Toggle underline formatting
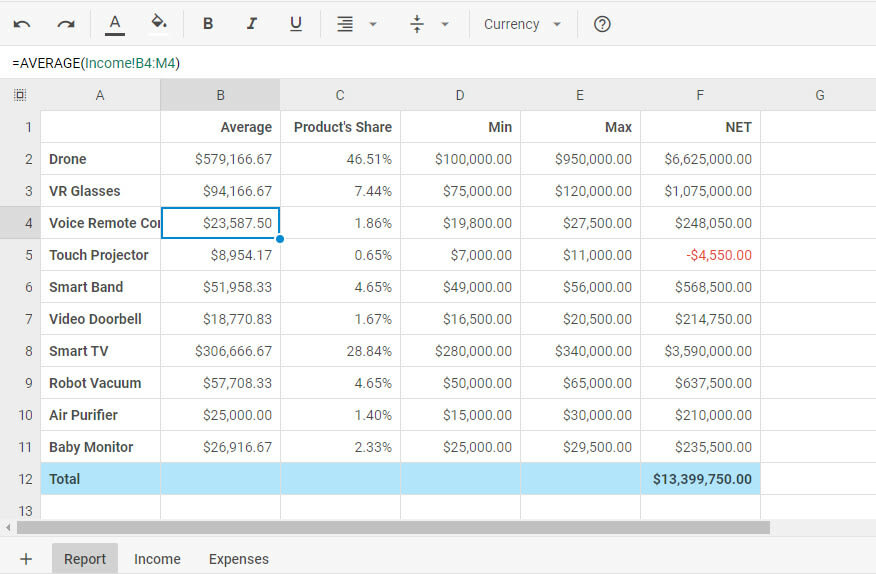Screen dimensions: 876x574 point(296,24)
